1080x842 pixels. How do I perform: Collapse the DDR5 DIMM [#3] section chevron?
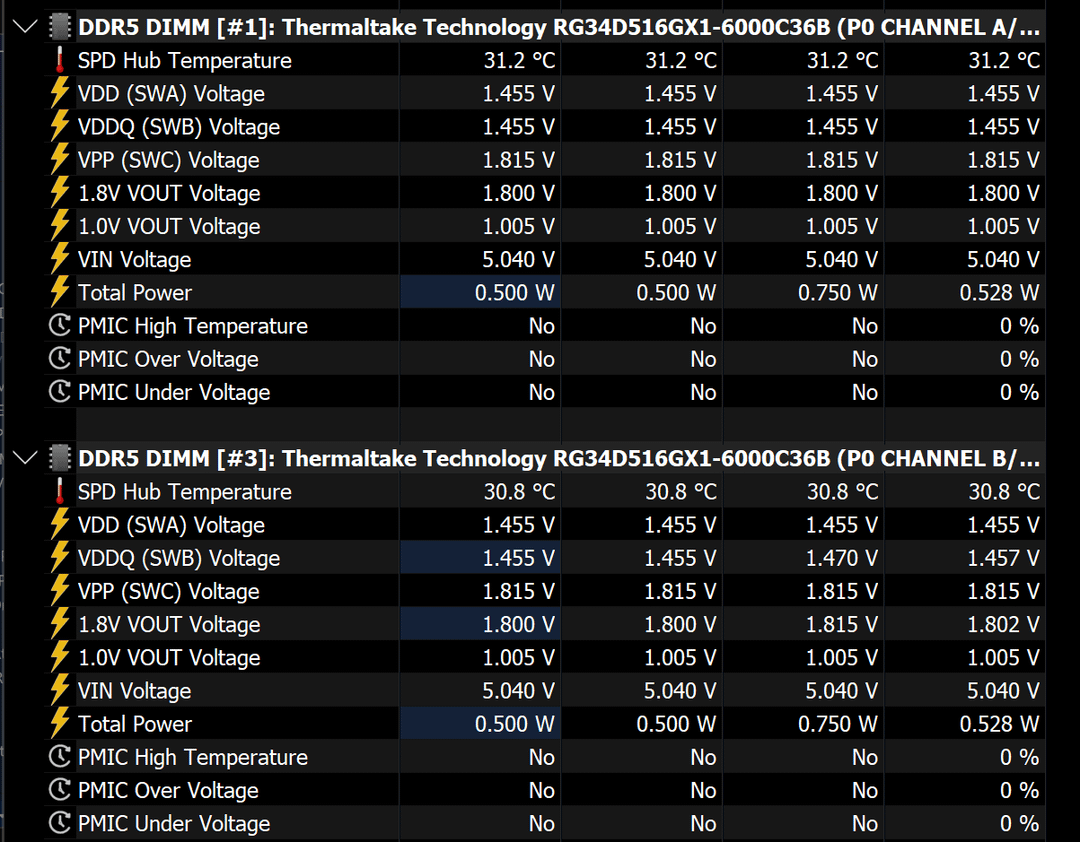26,459
